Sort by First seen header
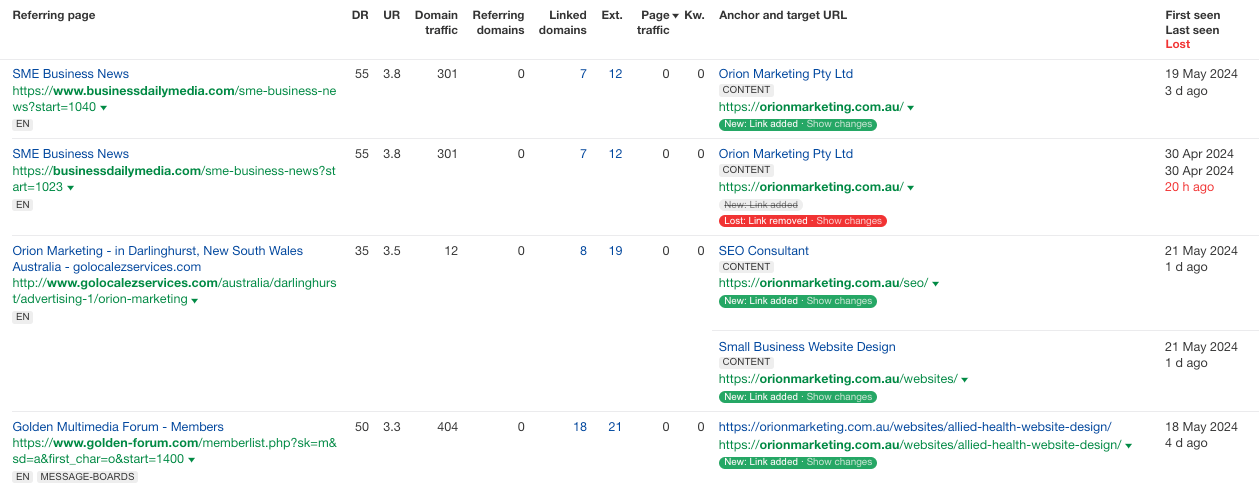Screen dimensions: 1259x490 tap(1192, 16)
